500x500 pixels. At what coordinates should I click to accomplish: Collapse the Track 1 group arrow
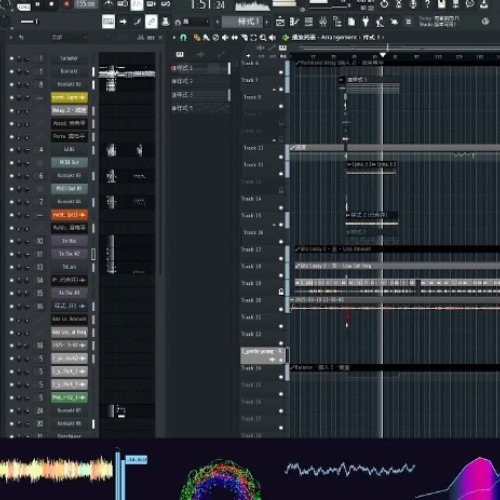[x=274, y=90]
